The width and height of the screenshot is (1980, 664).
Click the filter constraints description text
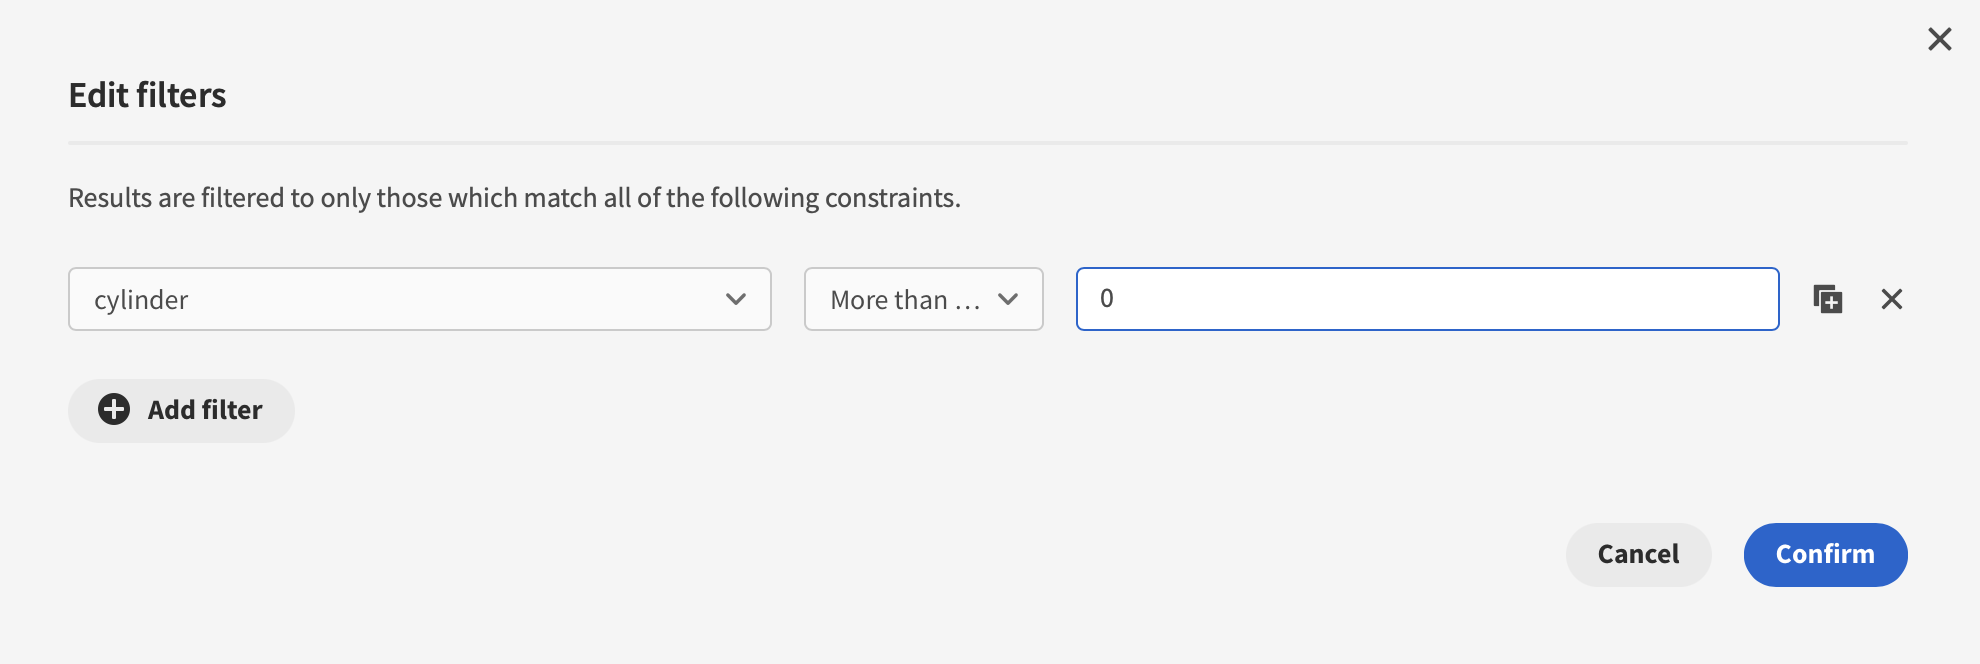click(514, 198)
